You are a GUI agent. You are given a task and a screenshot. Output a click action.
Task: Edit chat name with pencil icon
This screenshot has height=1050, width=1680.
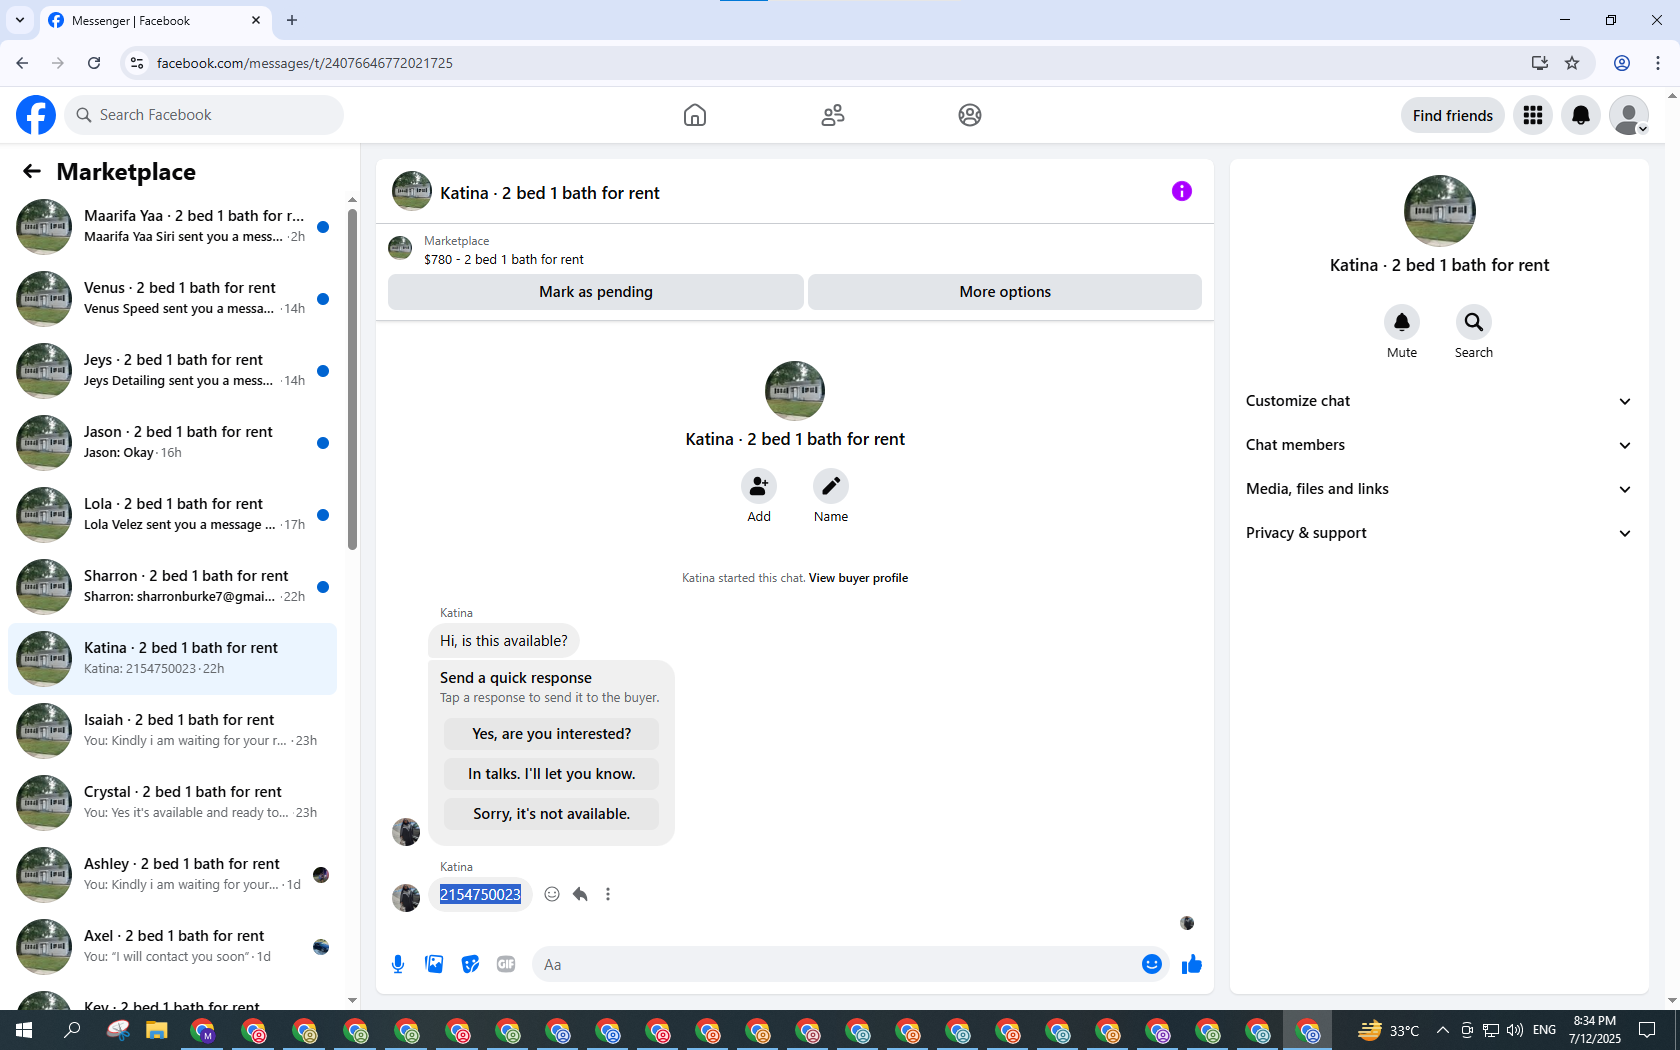point(831,486)
